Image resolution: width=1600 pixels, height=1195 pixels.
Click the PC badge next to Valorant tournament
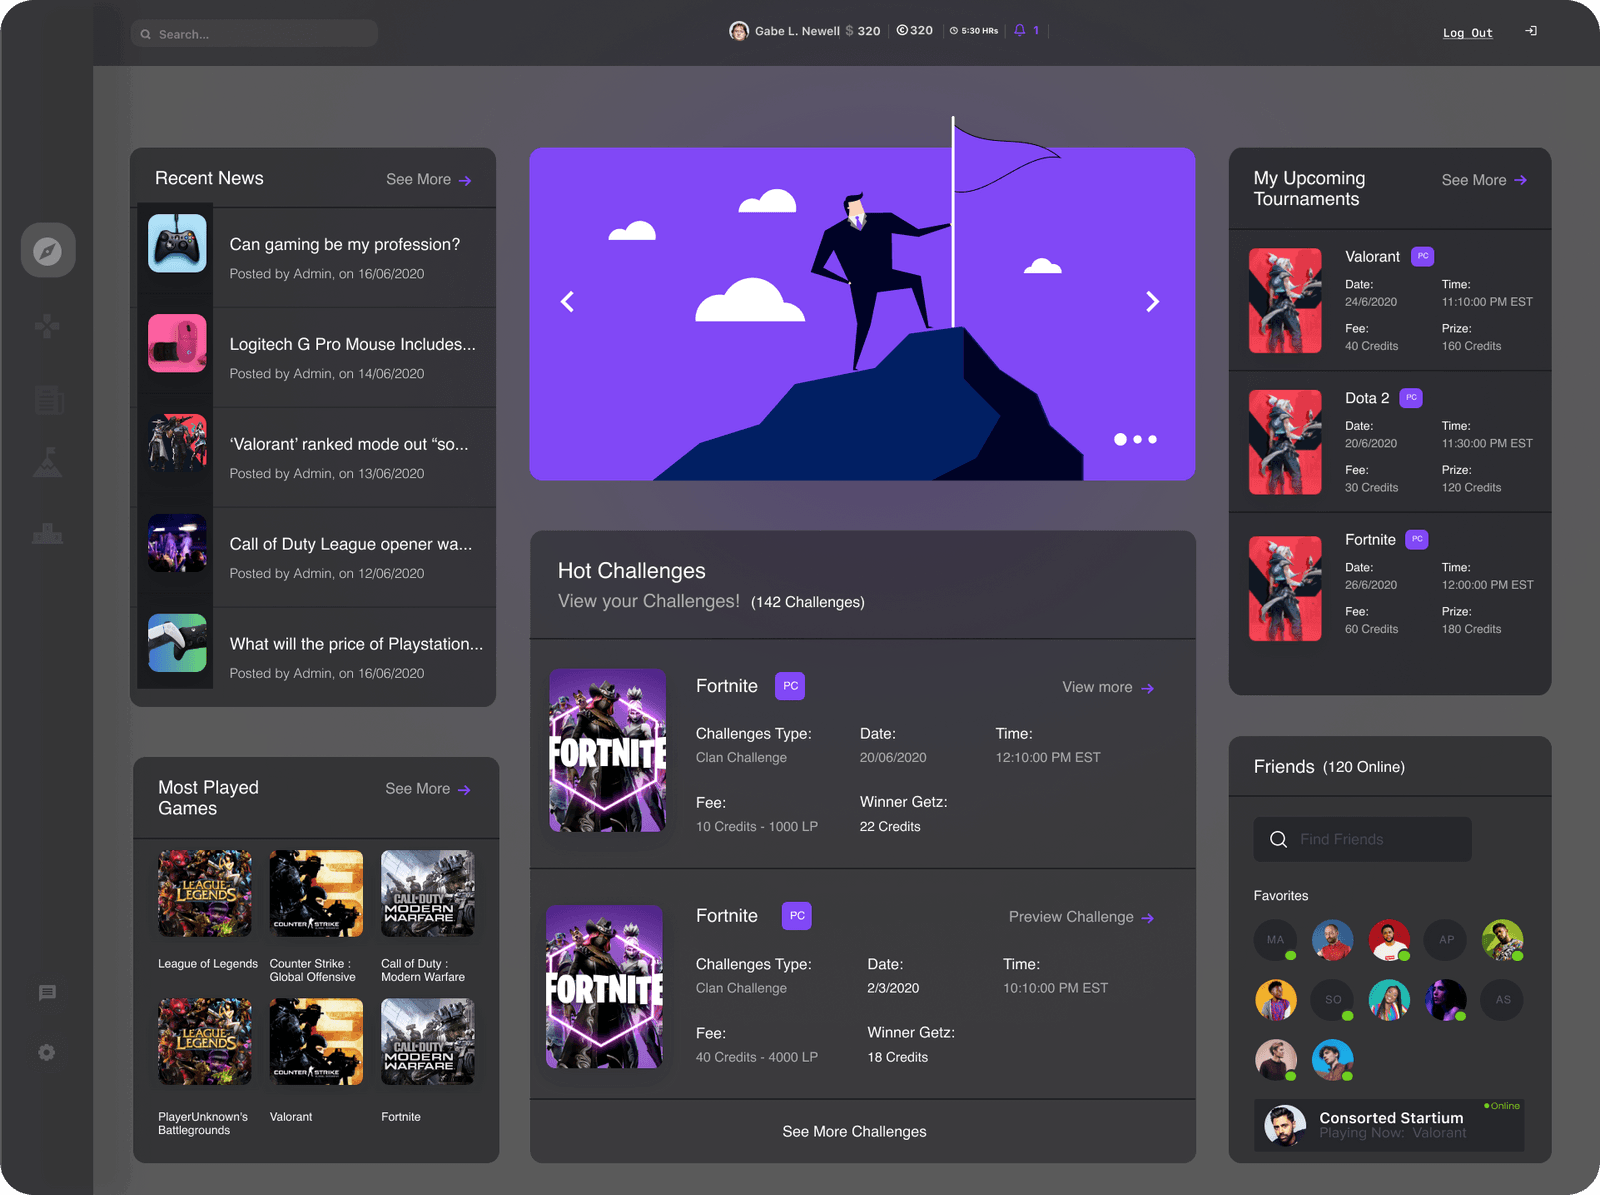(1423, 256)
